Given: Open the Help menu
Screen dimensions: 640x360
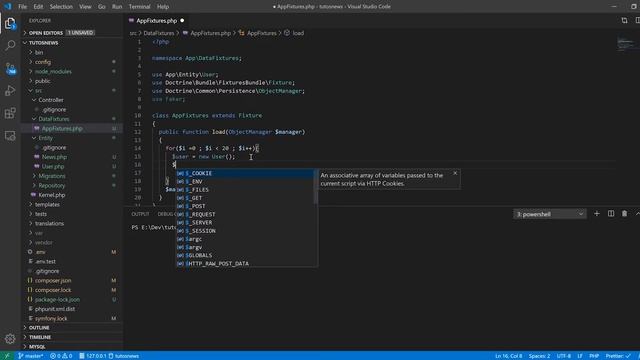Looking at the screenshot, I should 163,7.
